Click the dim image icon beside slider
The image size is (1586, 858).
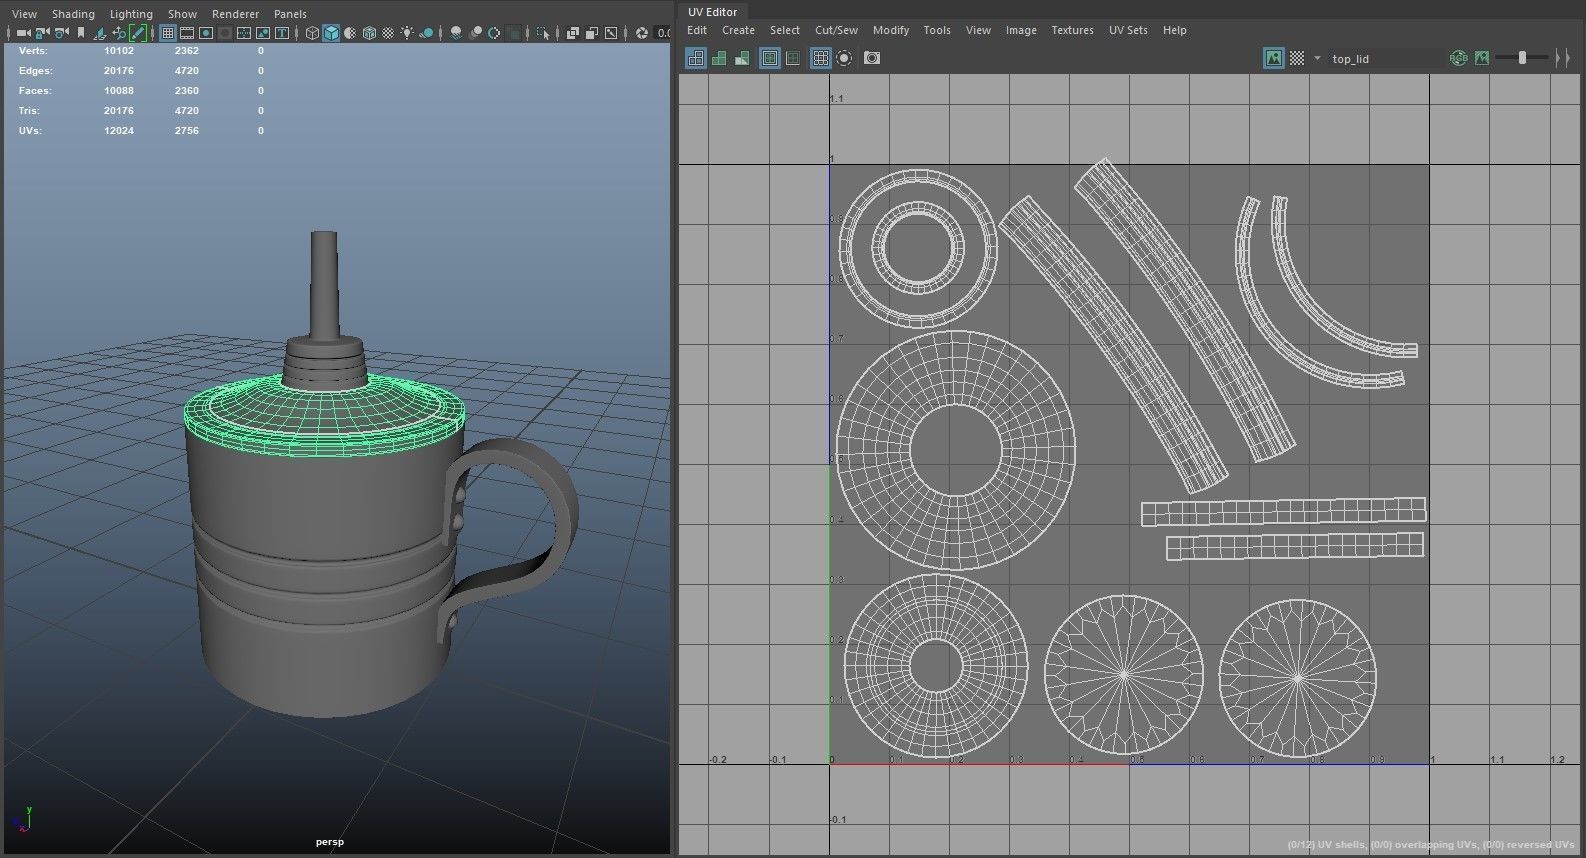pyautogui.click(x=1482, y=58)
